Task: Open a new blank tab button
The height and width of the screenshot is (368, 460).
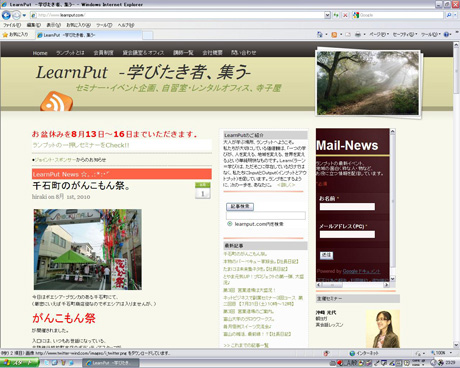Action: tap(148, 35)
